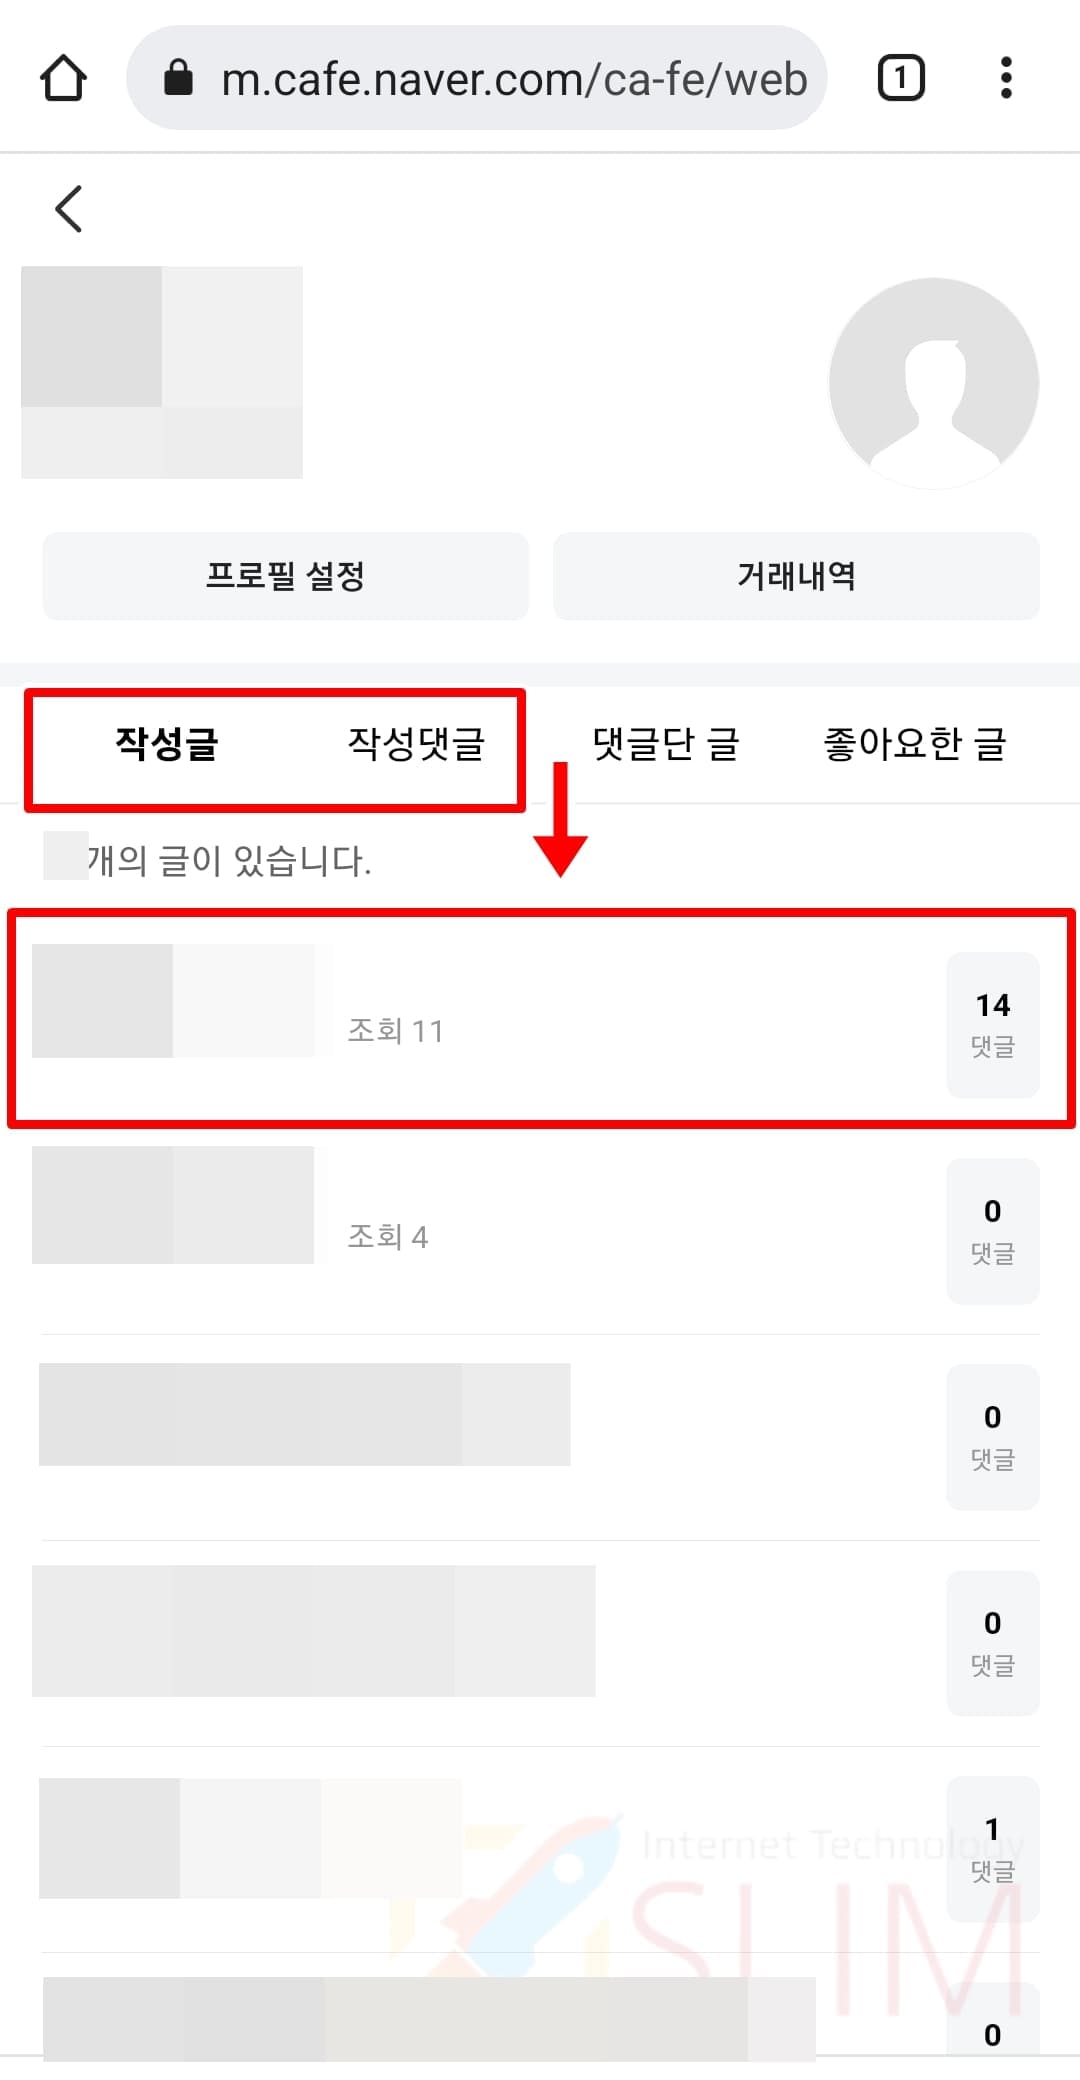Image resolution: width=1080 pixels, height=2080 pixels.
Task: Tap the blurred nickname block beside avatar
Action: pos(162,372)
